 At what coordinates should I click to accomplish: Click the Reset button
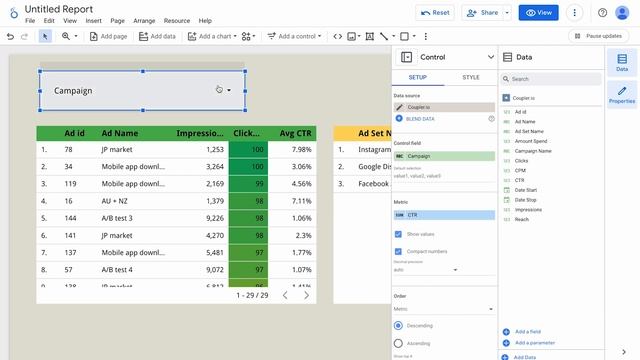[x=435, y=13]
